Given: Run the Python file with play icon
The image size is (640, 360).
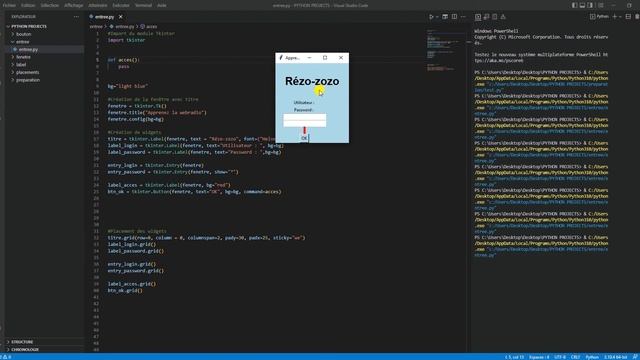Looking at the screenshot, I should pyautogui.click(x=431, y=17).
